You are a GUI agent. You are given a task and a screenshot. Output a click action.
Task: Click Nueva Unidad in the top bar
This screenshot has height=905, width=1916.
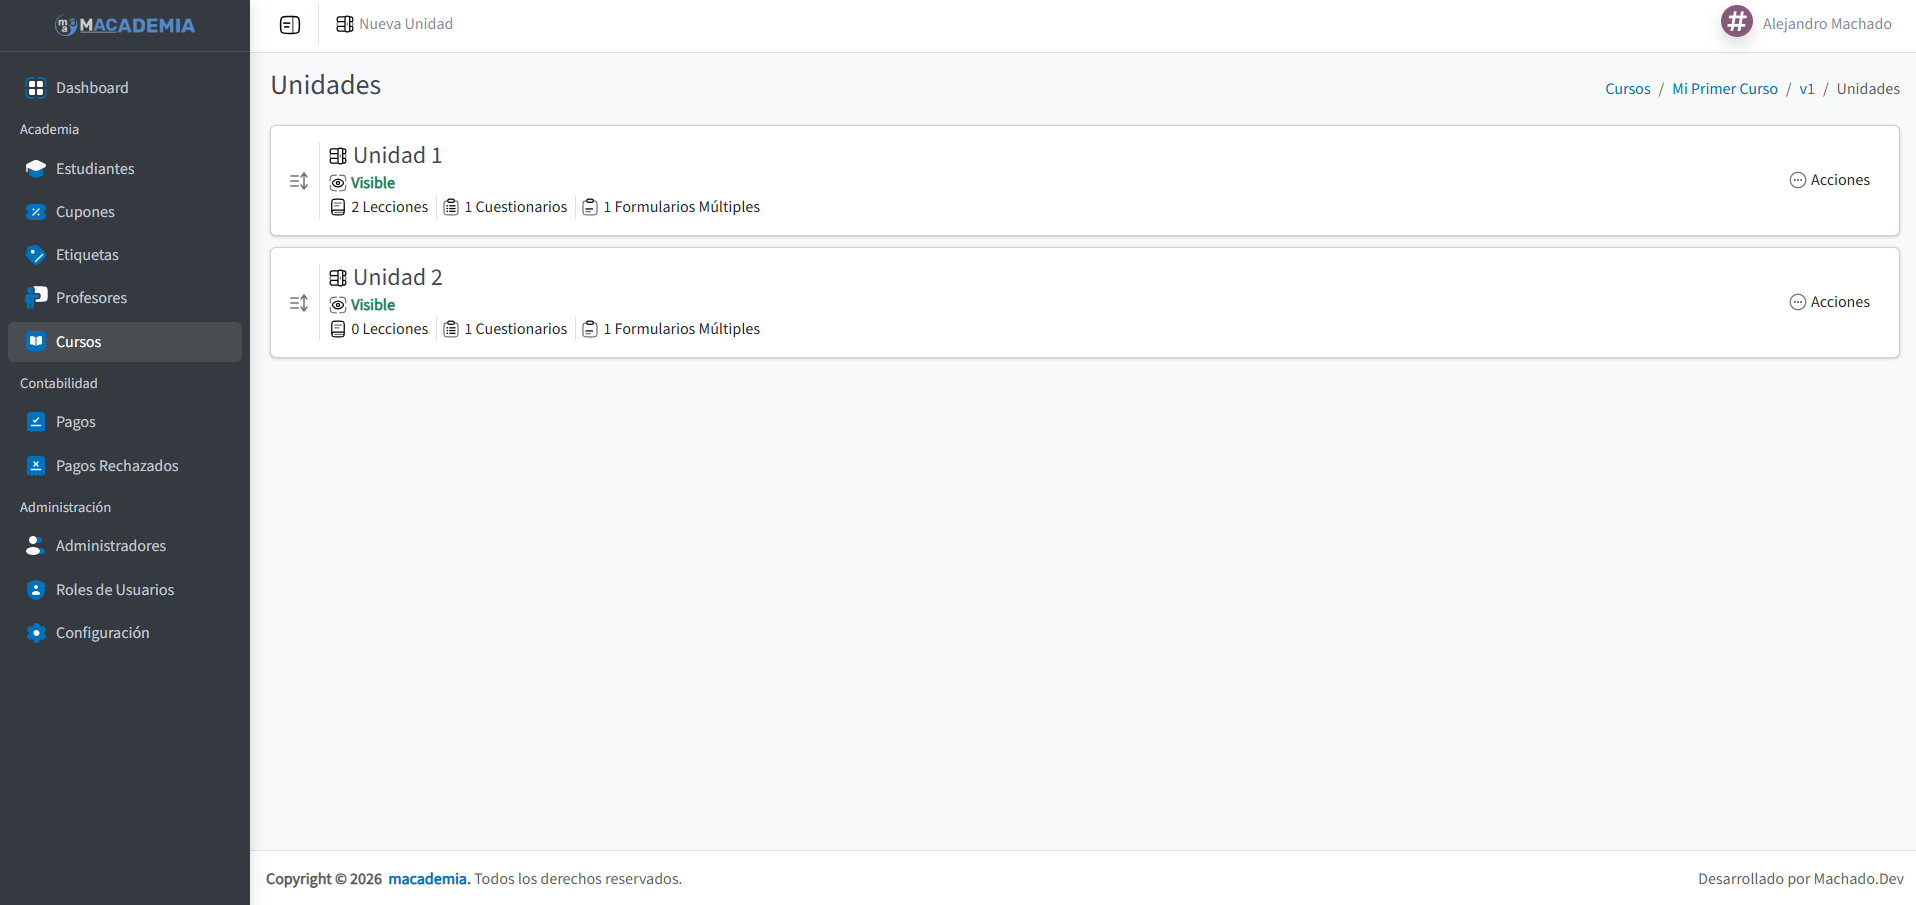pos(406,23)
